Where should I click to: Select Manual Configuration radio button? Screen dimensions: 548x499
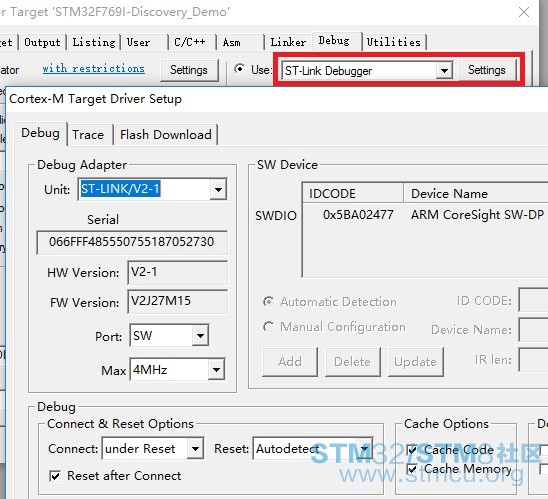[x=268, y=327]
